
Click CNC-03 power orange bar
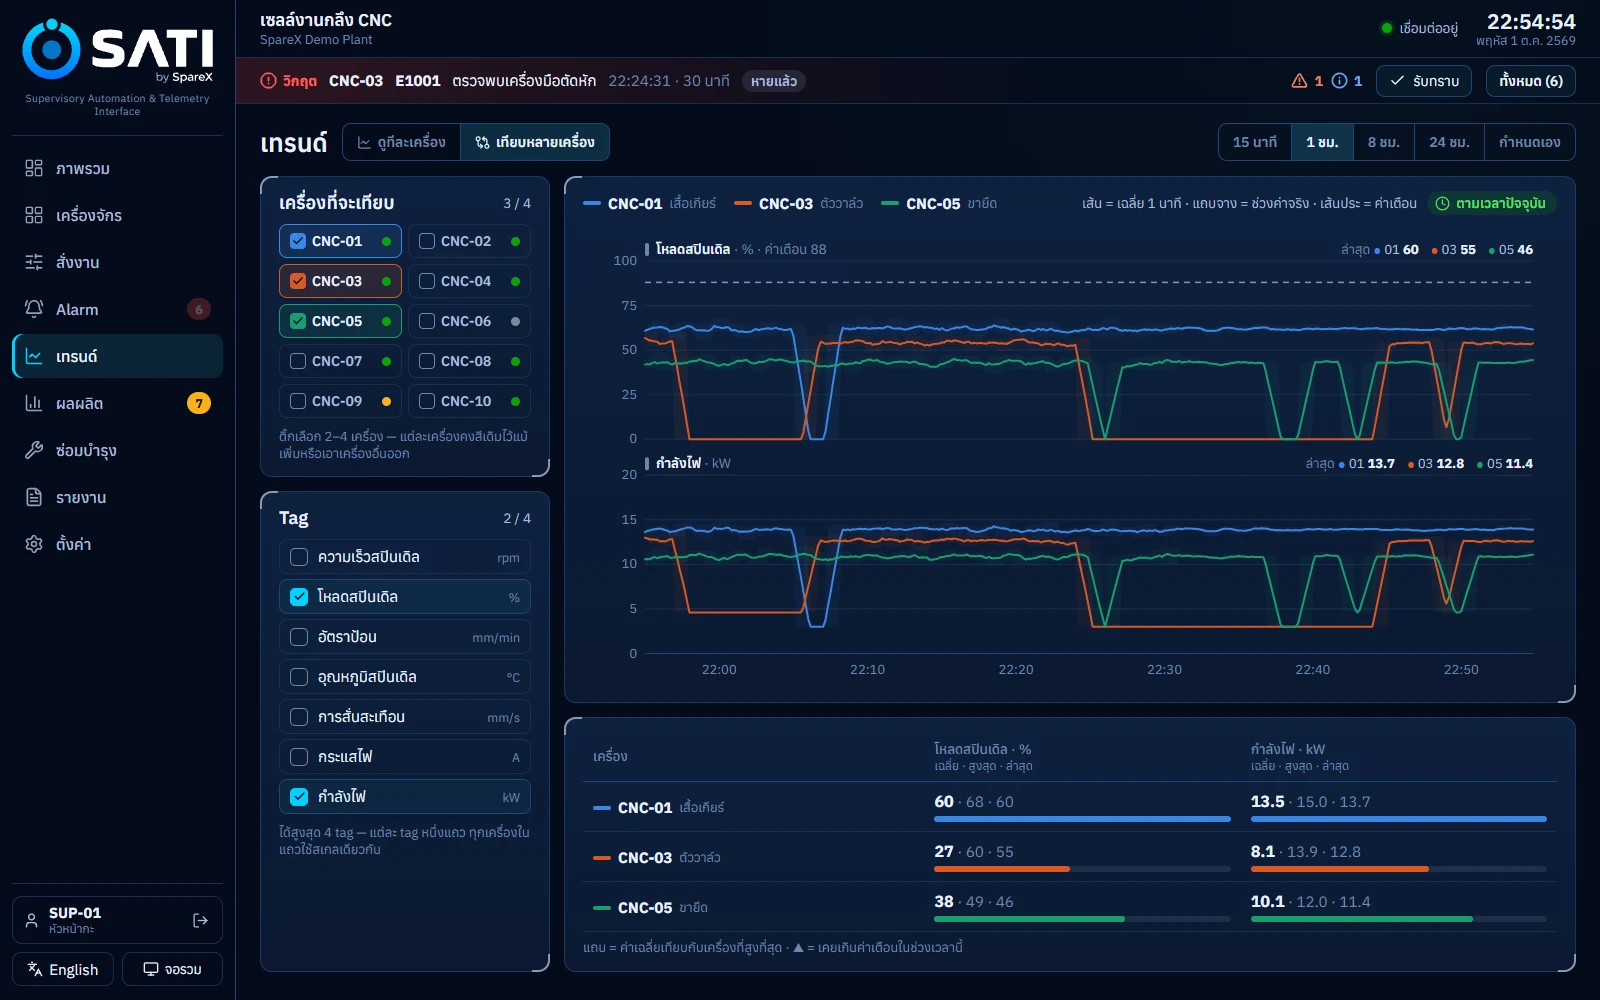(x=1340, y=869)
